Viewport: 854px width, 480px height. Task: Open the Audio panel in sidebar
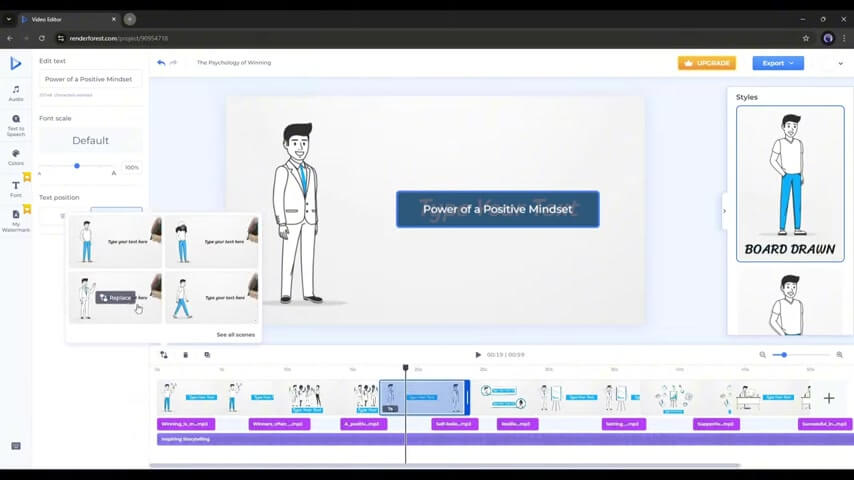click(x=16, y=92)
